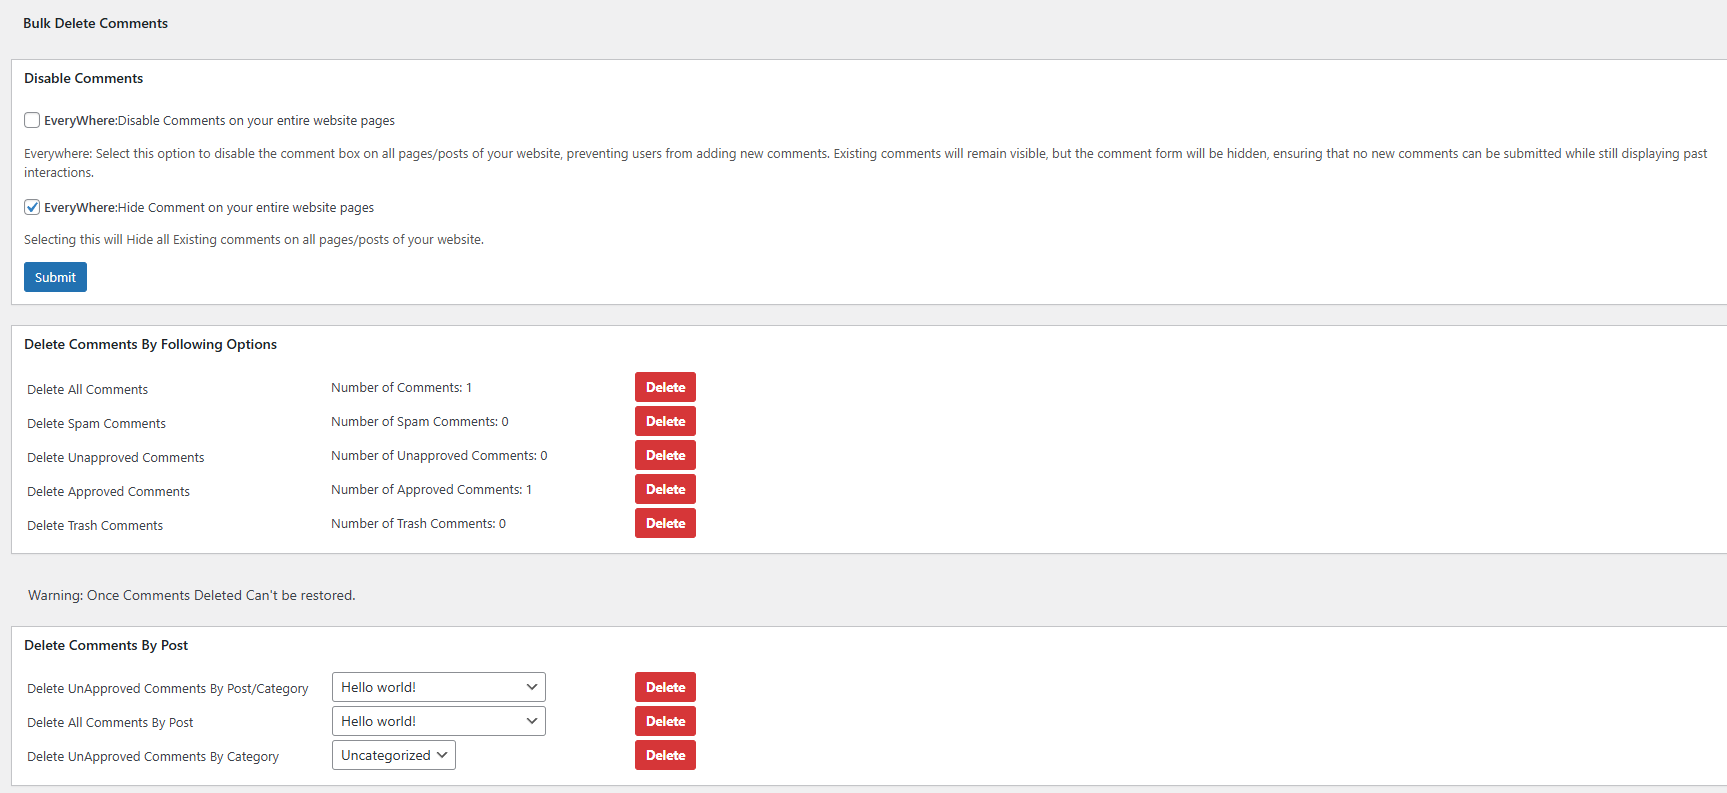
Task: Click the EveryWhere Disable Comments label text
Action: [x=219, y=120]
